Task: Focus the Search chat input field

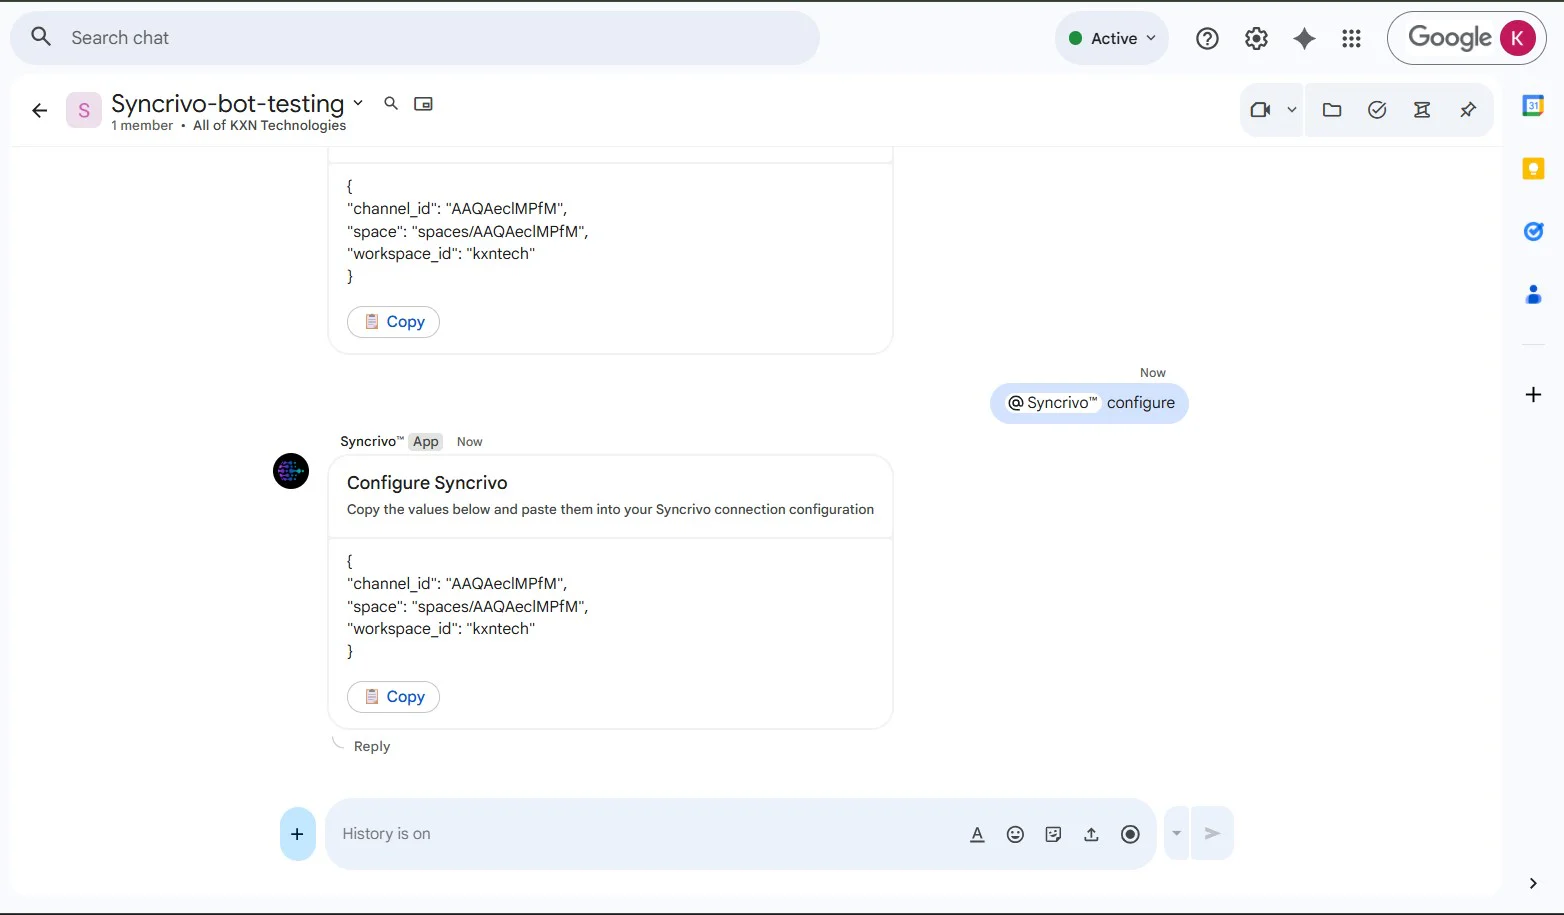Action: point(415,38)
